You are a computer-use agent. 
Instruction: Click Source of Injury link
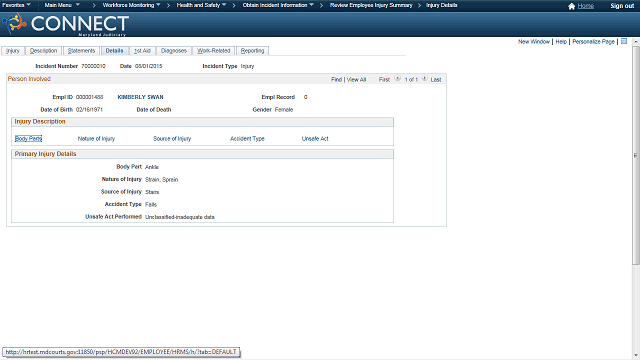pos(172,138)
